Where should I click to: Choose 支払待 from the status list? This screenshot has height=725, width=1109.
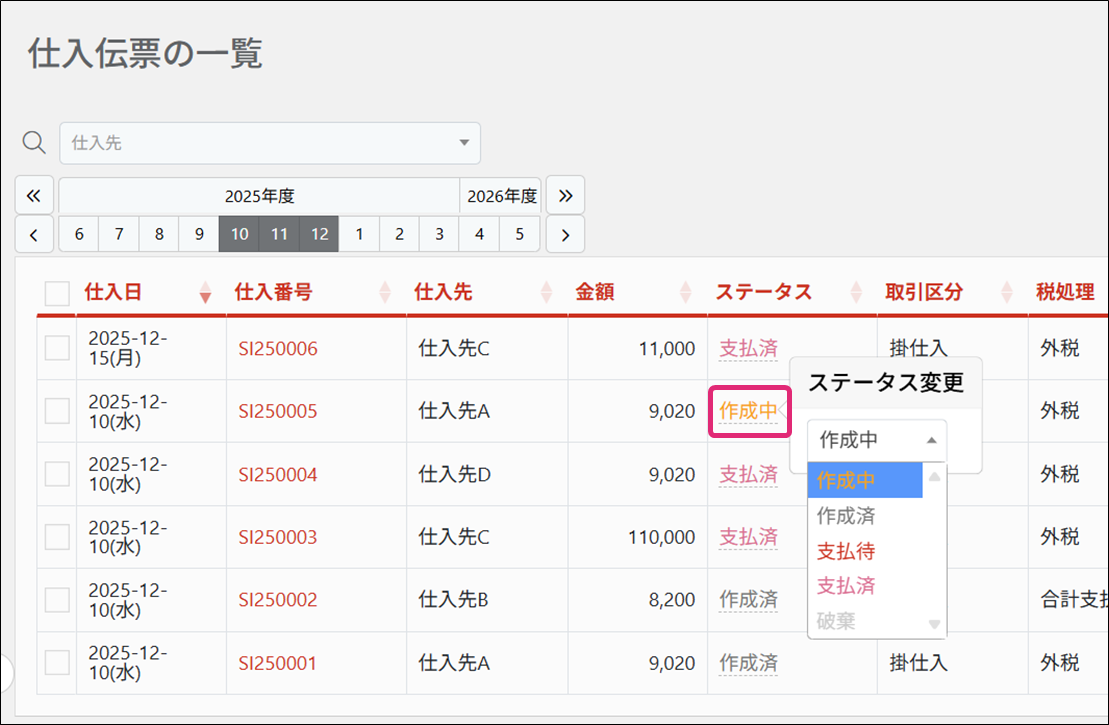[846, 551]
